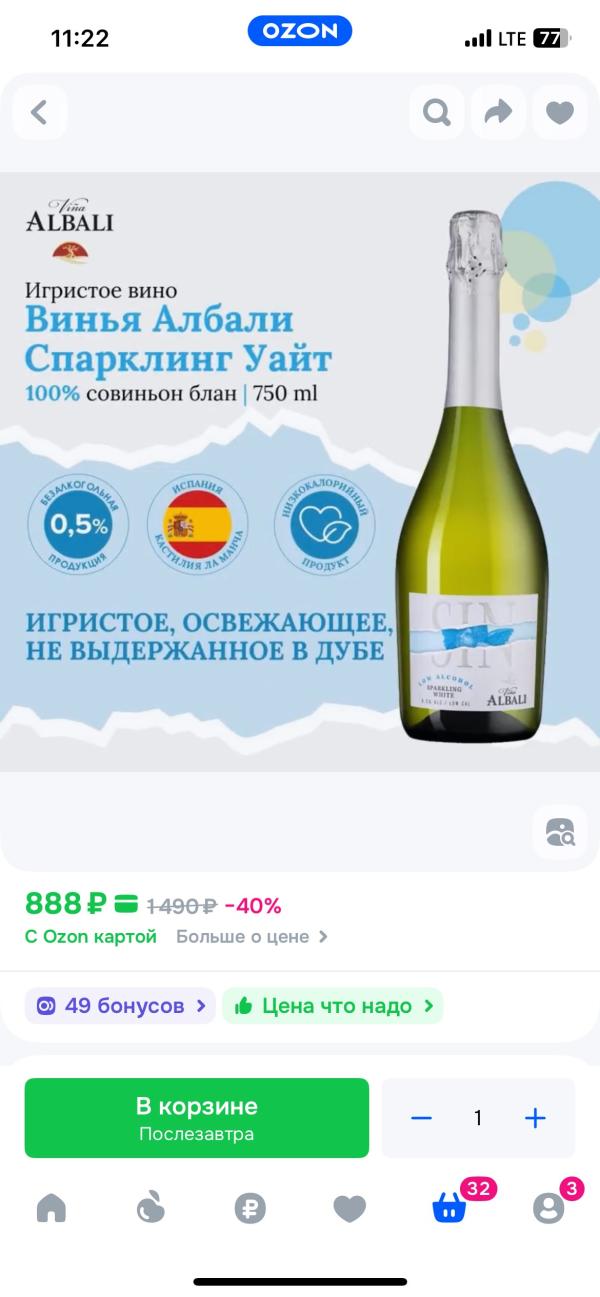Add product to favorites heart icon
The width and height of the screenshot is (600, 1297).
click(560, 112)
